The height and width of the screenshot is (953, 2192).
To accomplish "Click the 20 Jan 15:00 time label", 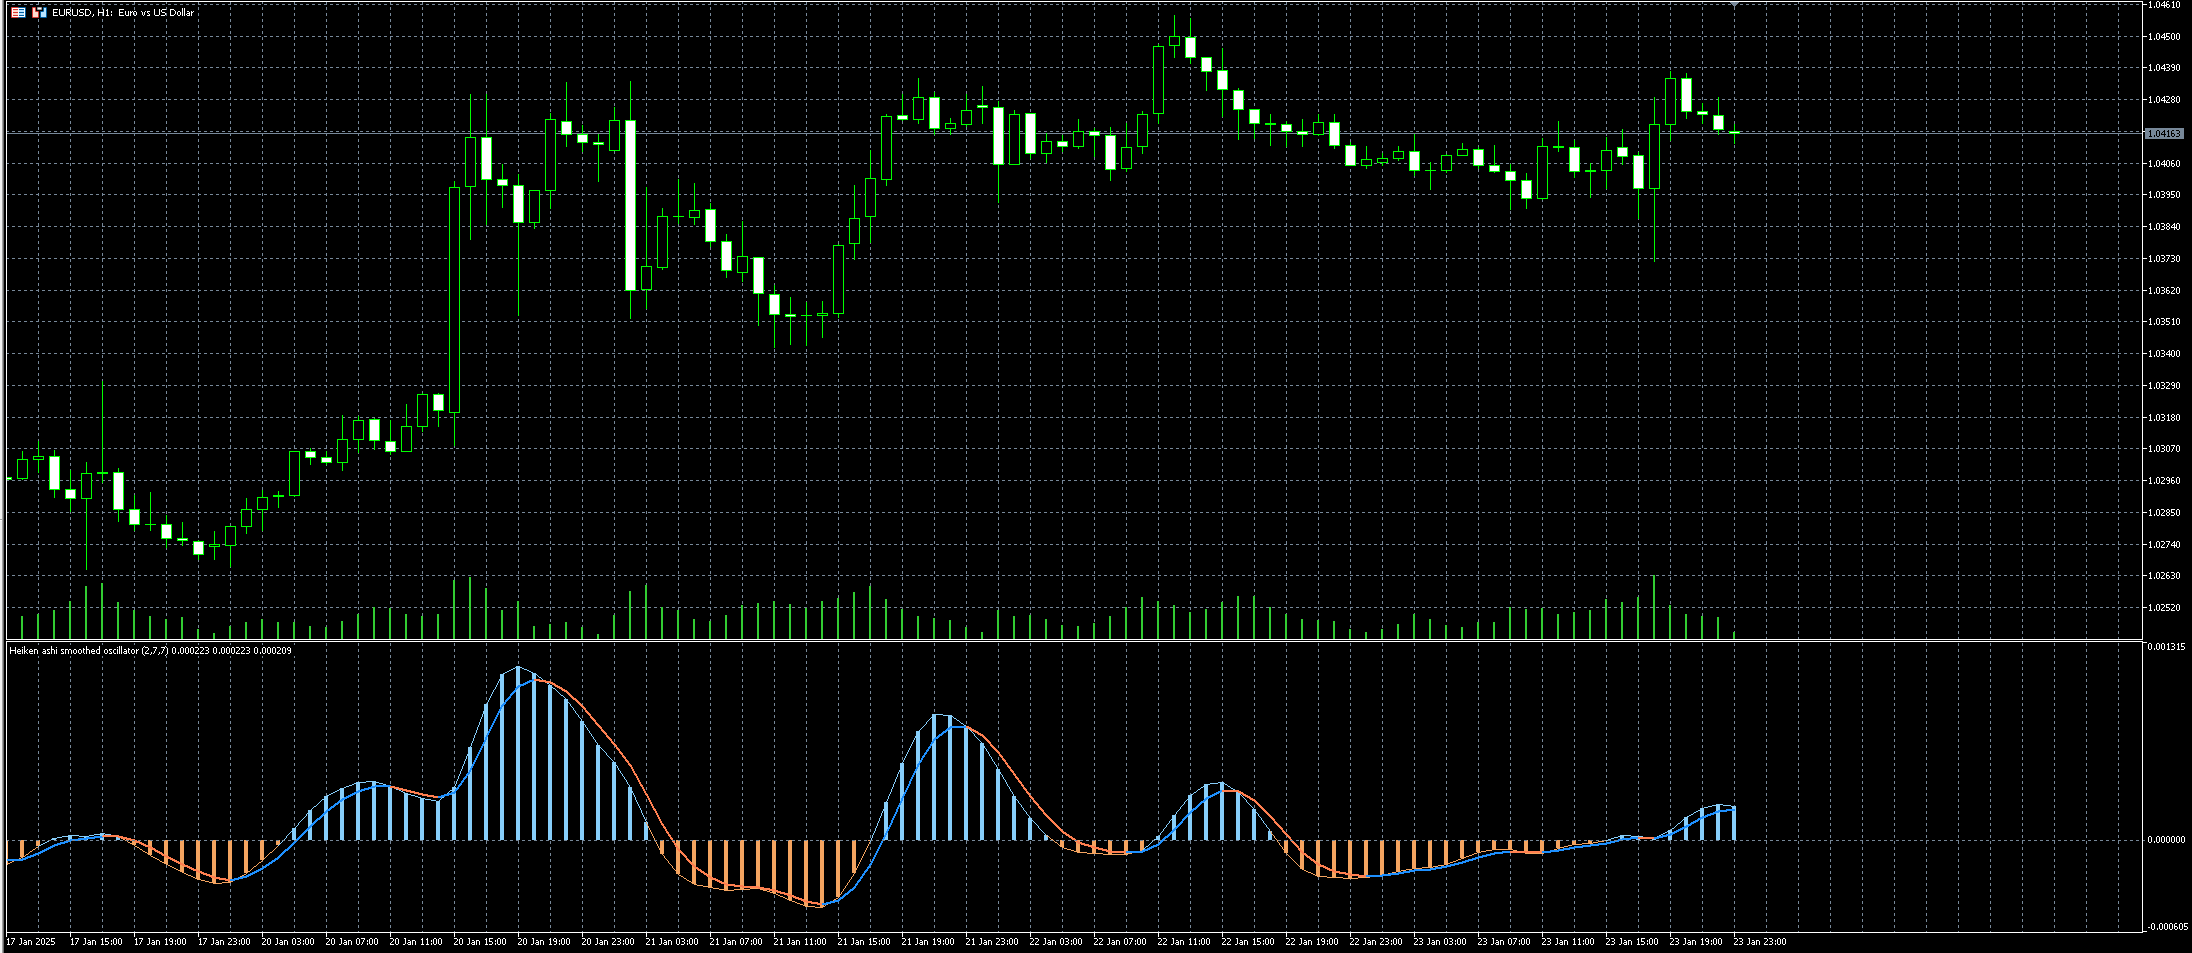I will 480,942.
